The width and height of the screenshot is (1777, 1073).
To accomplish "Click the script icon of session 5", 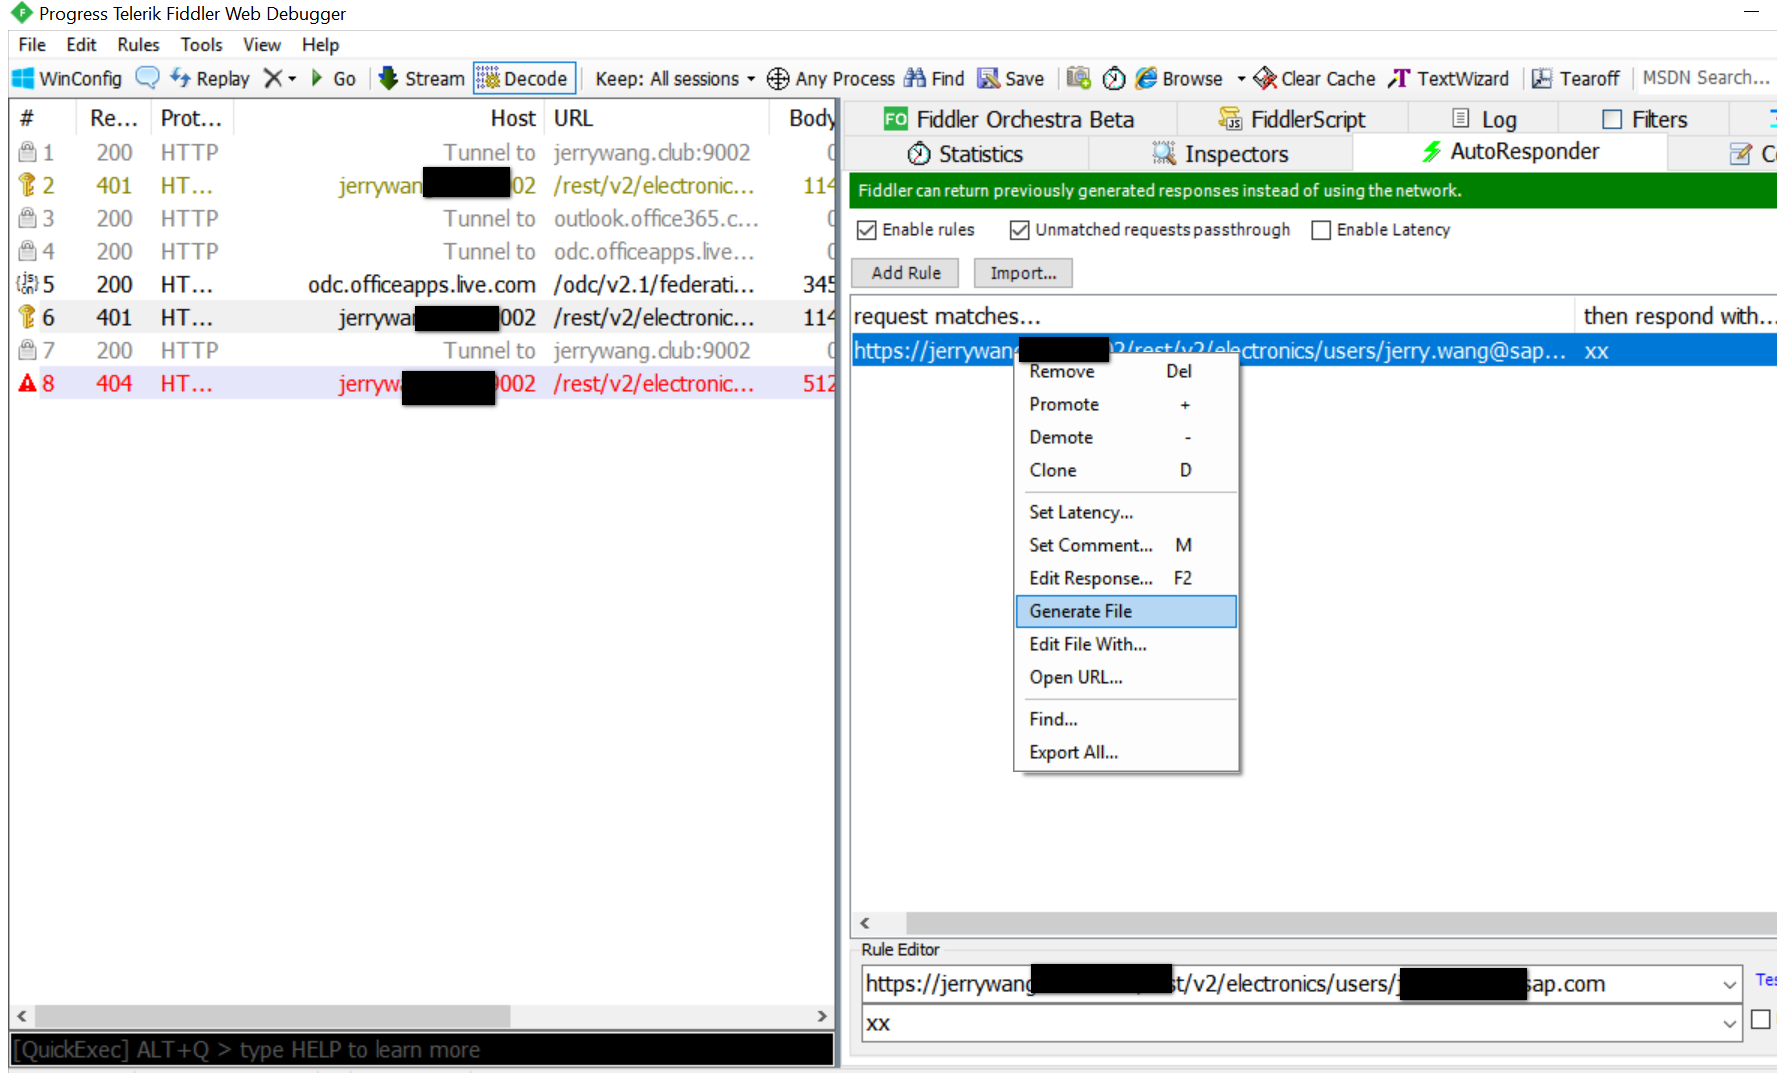I will (27, 284).
